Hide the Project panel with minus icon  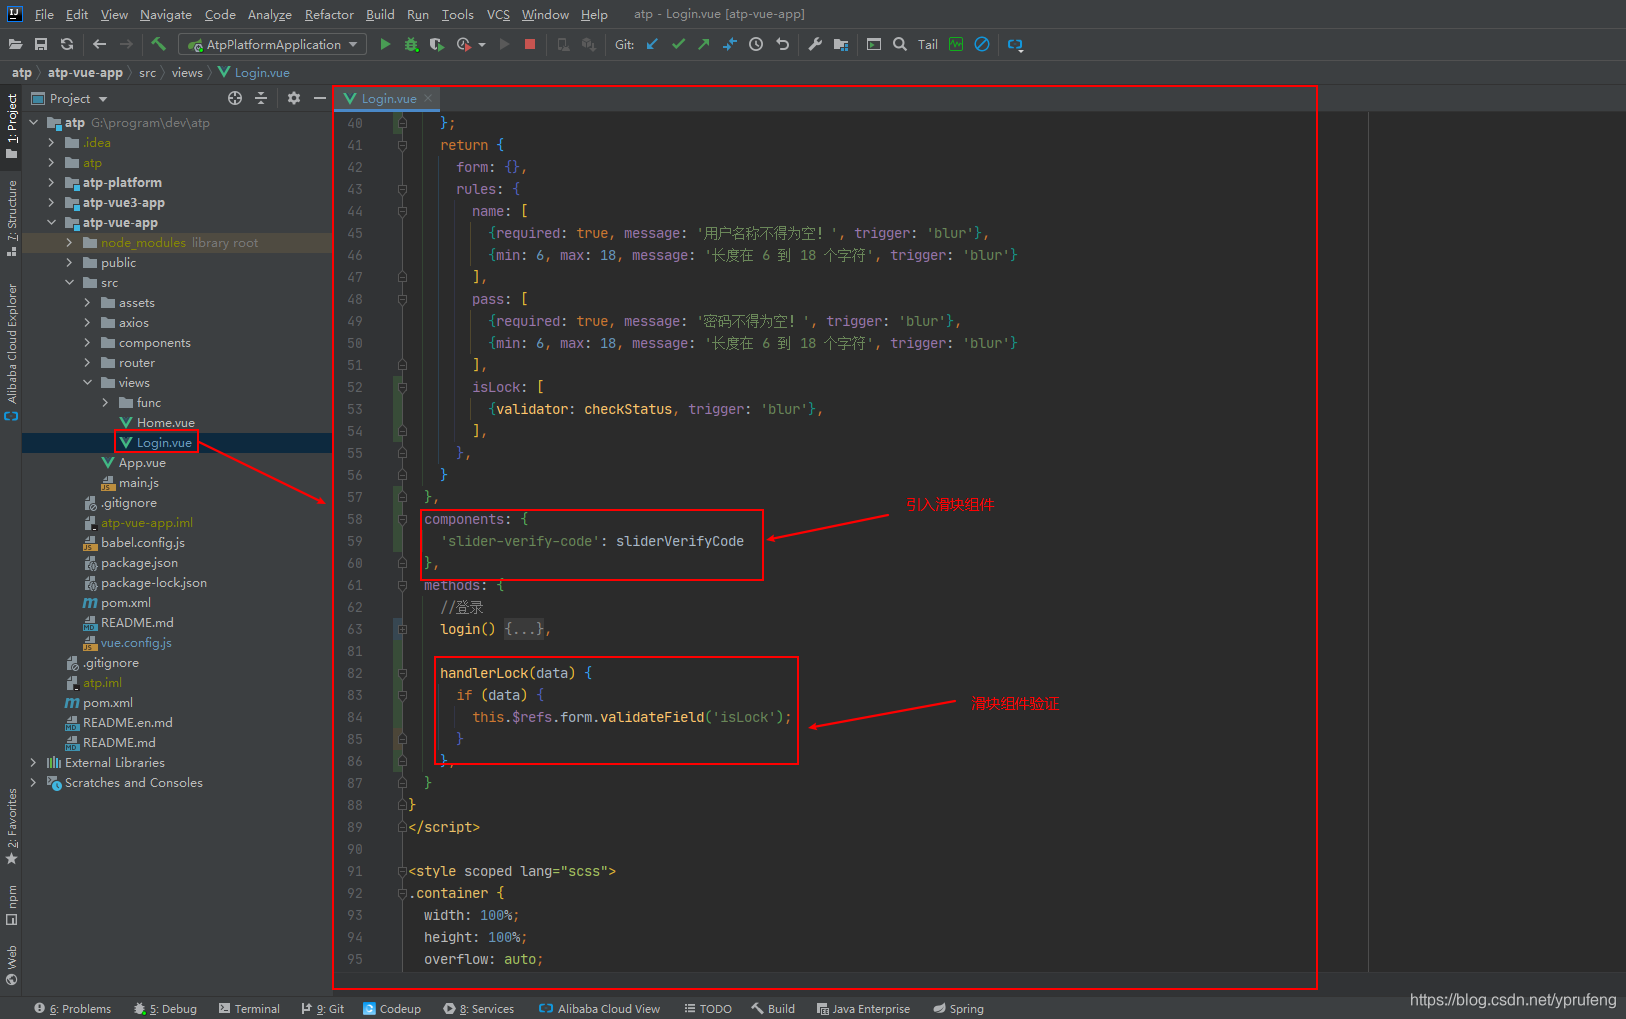coord(319,98)
